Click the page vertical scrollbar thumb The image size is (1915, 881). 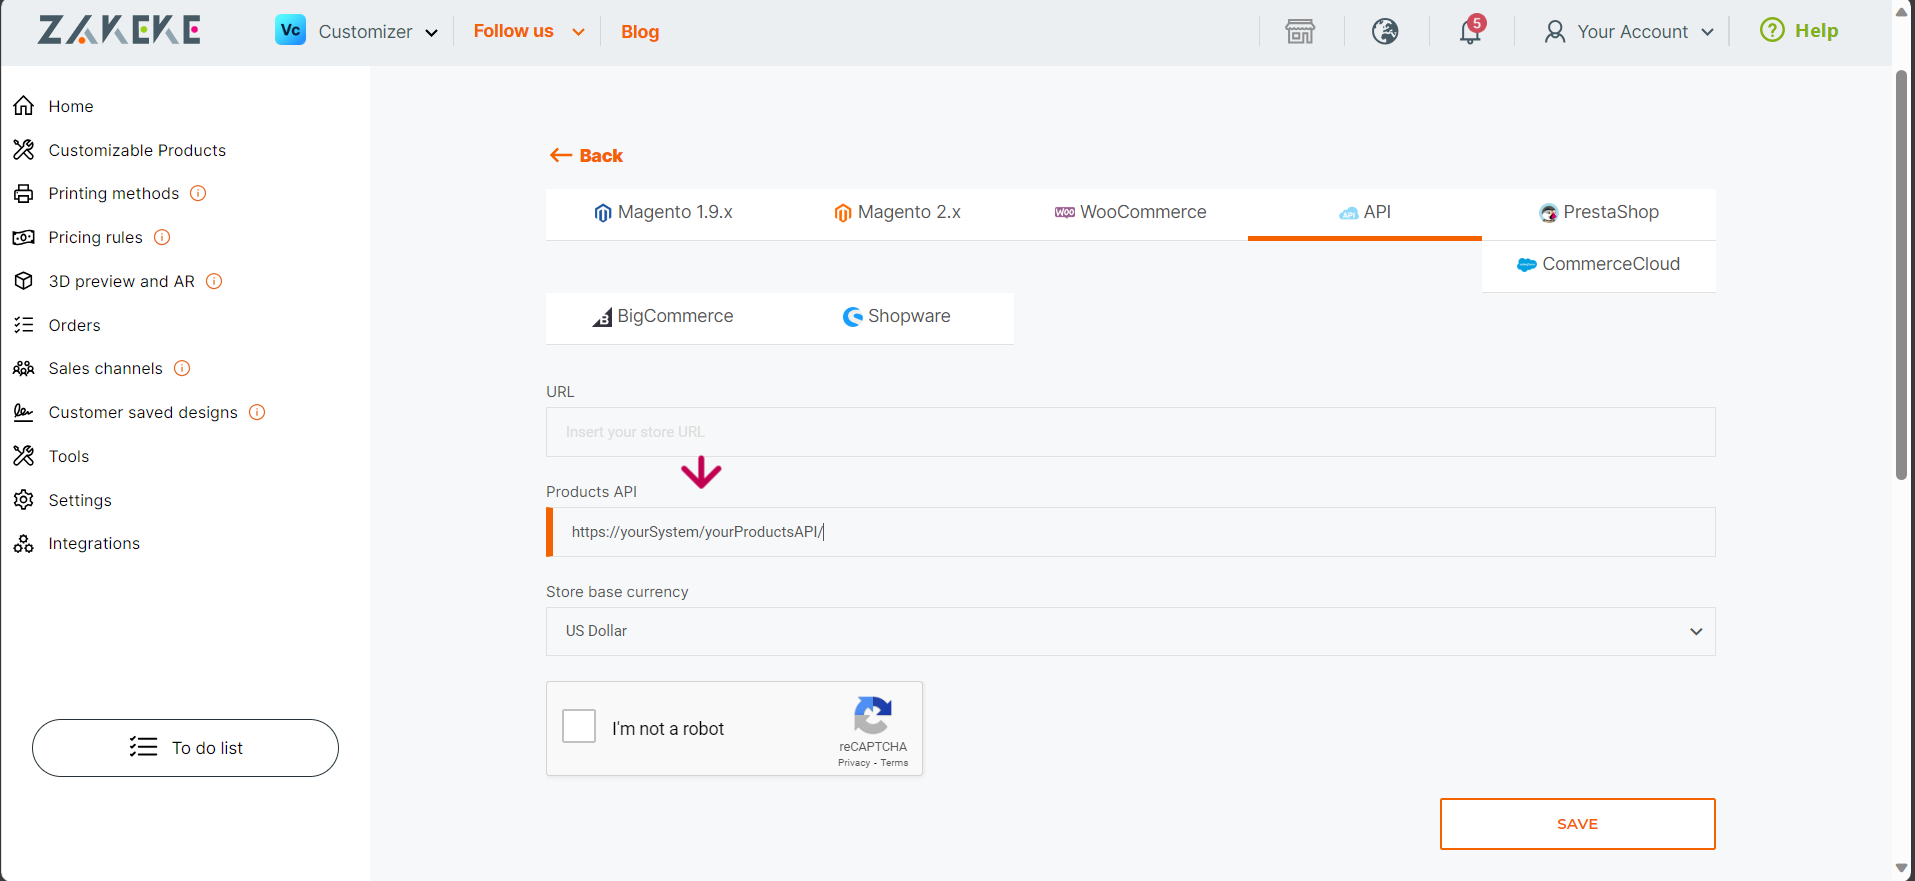[1902, 275]
